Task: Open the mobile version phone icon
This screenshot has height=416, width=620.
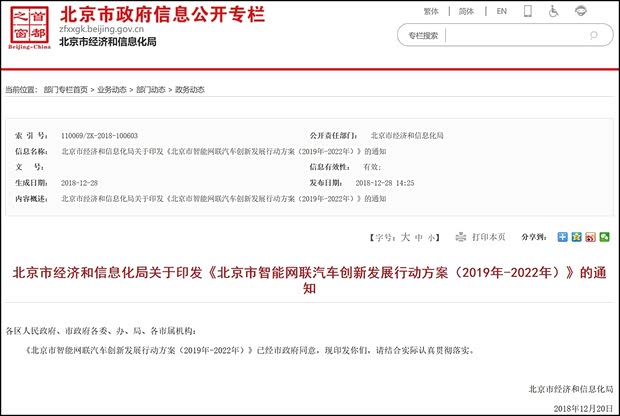Action: (527, 11)
